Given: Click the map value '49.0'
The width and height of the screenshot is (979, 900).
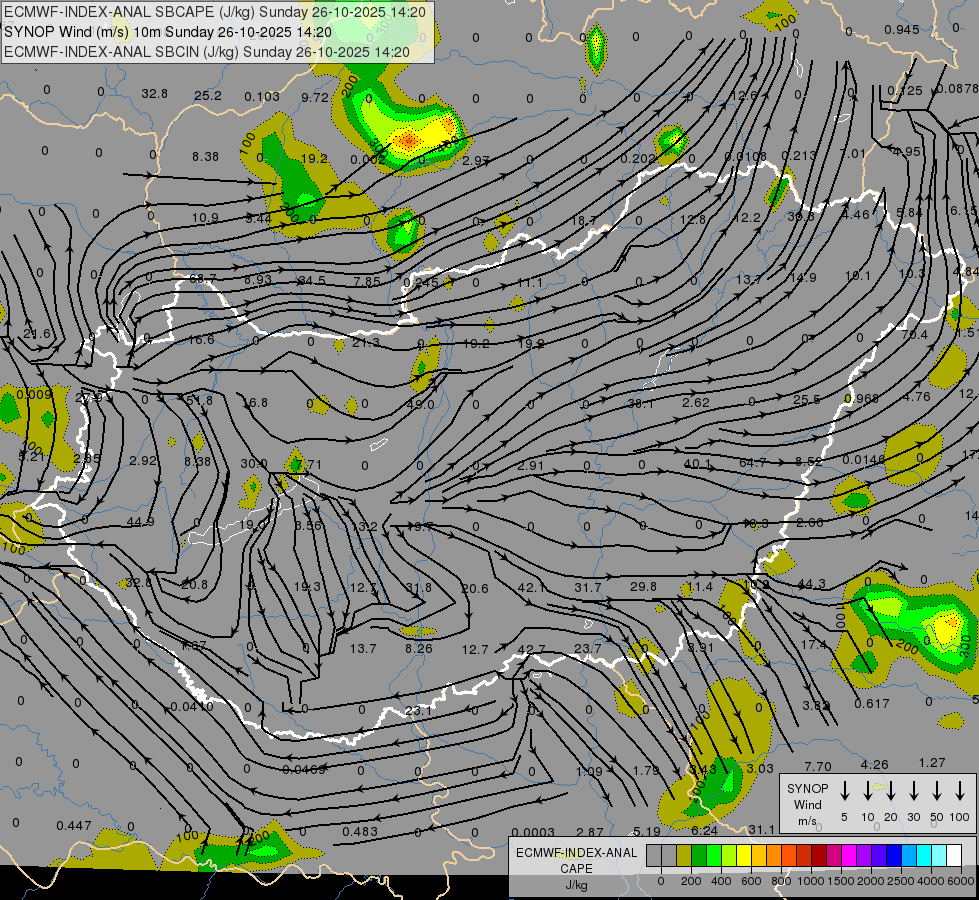Looking at the screenshot, I should (x=420, y=405).
